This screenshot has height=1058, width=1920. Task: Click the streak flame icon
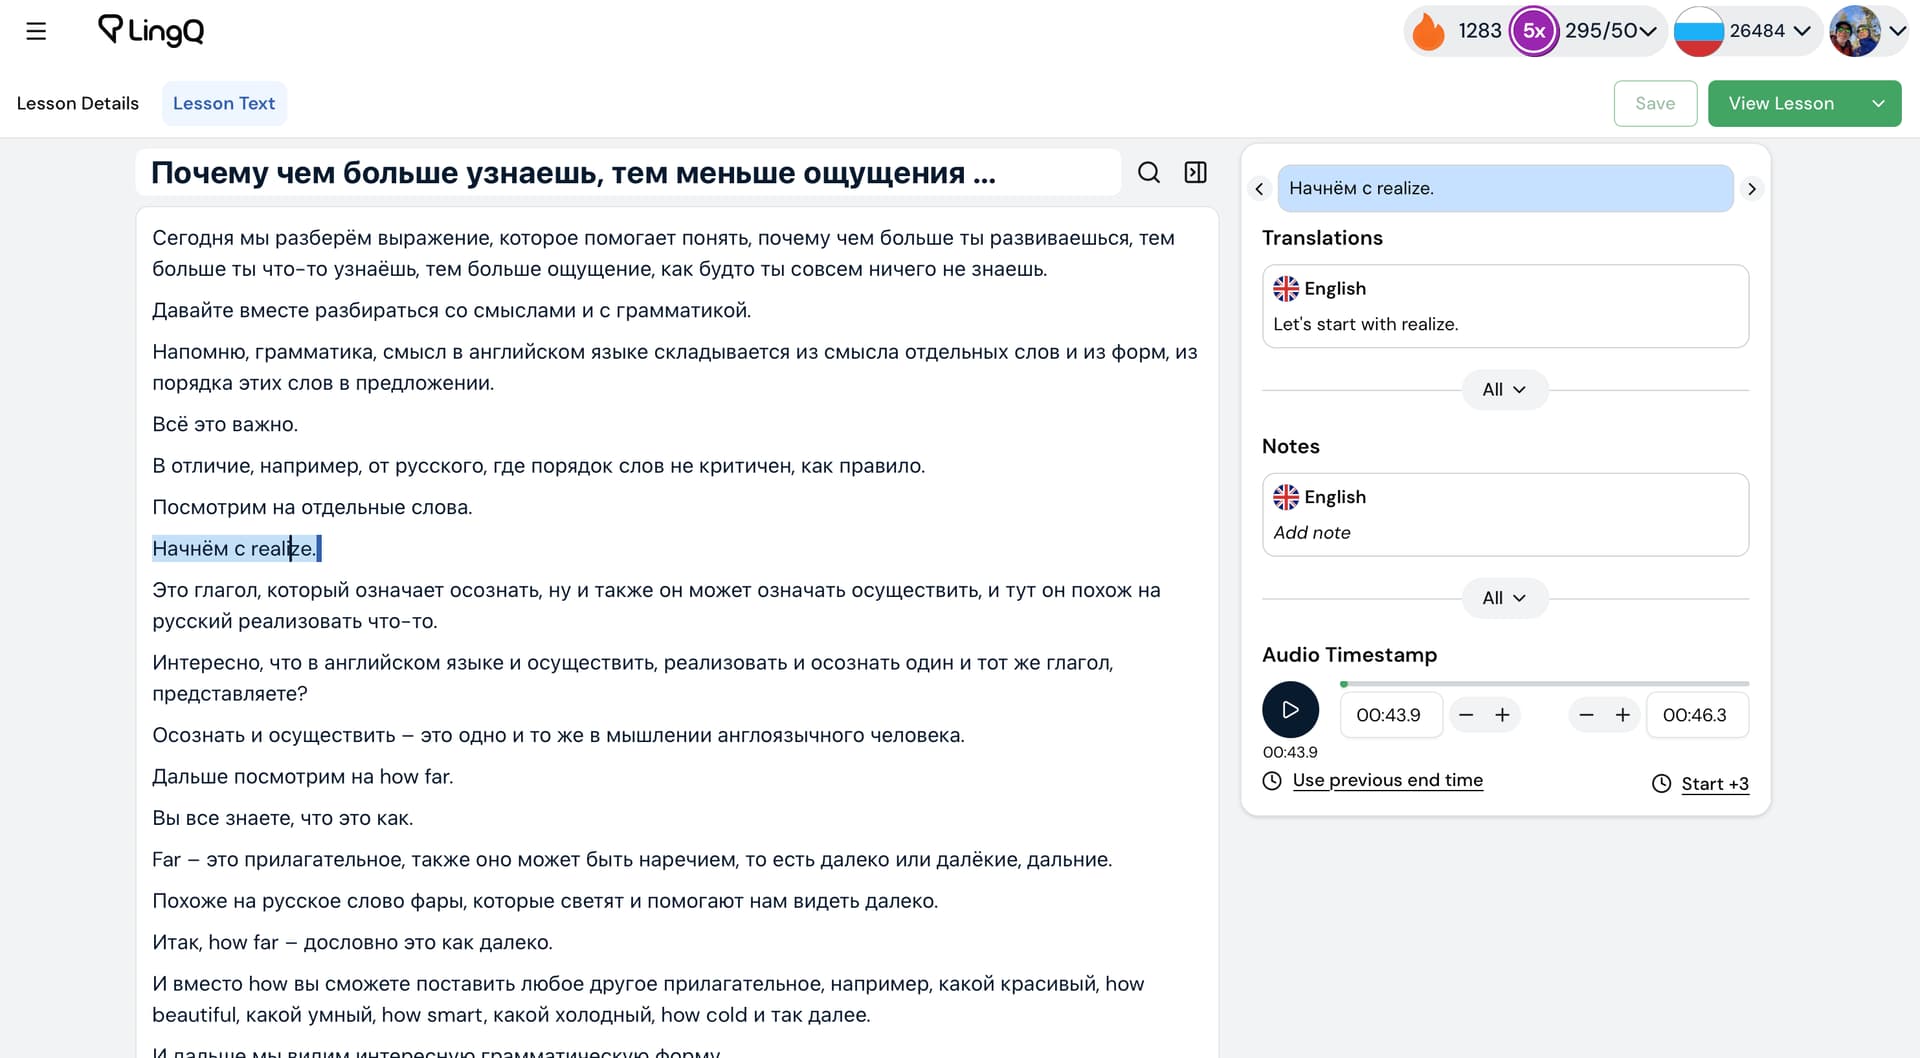point(1428,31)
